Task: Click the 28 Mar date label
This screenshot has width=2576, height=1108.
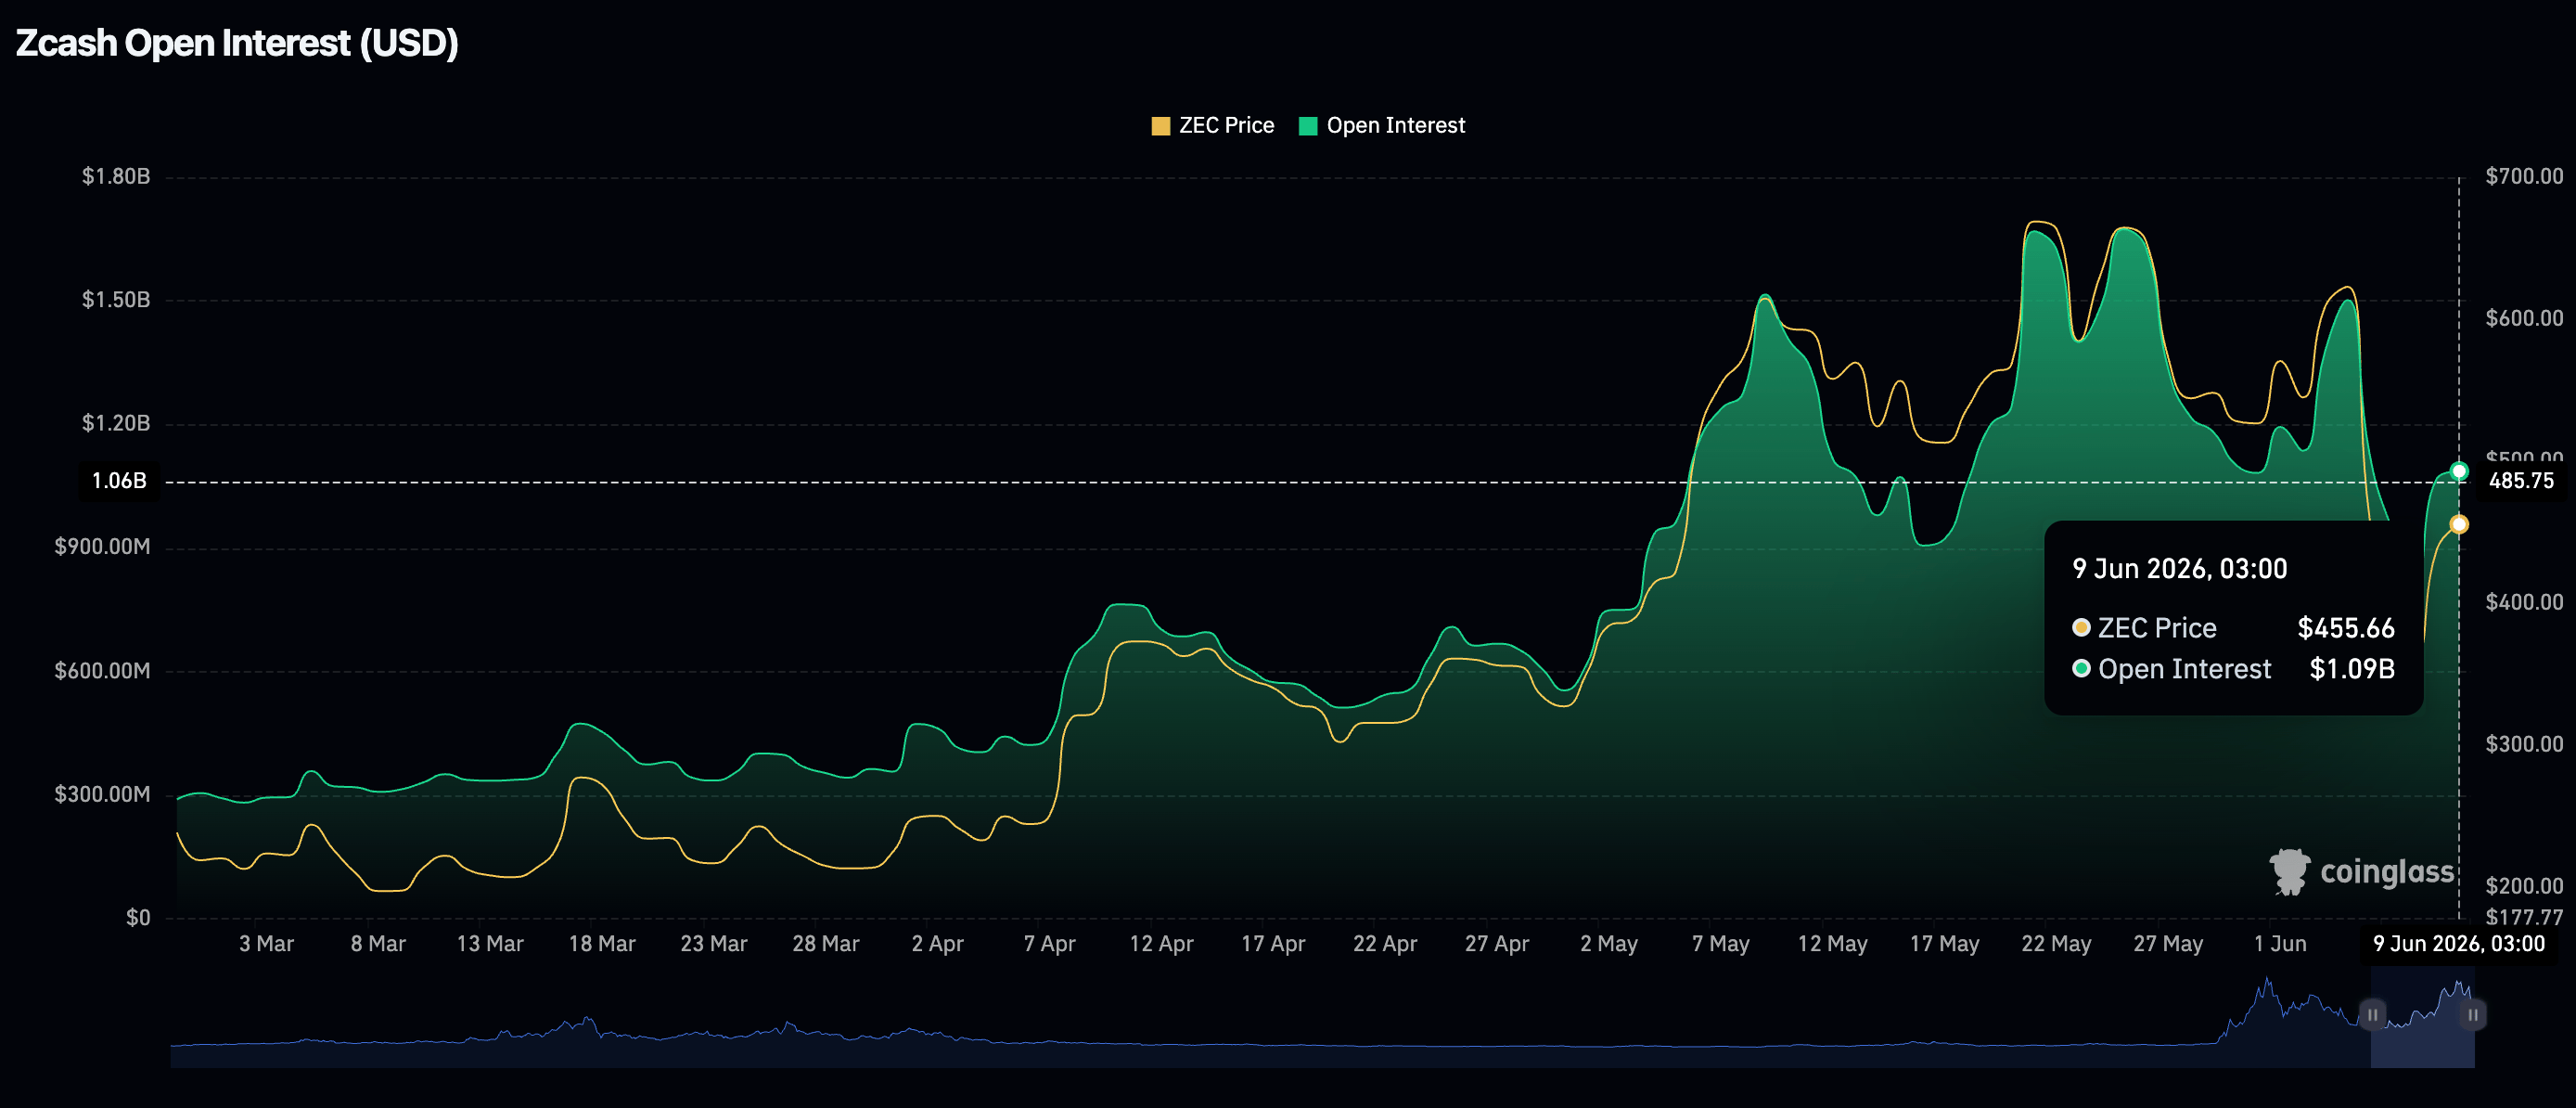Action: (x=826, y=944)
